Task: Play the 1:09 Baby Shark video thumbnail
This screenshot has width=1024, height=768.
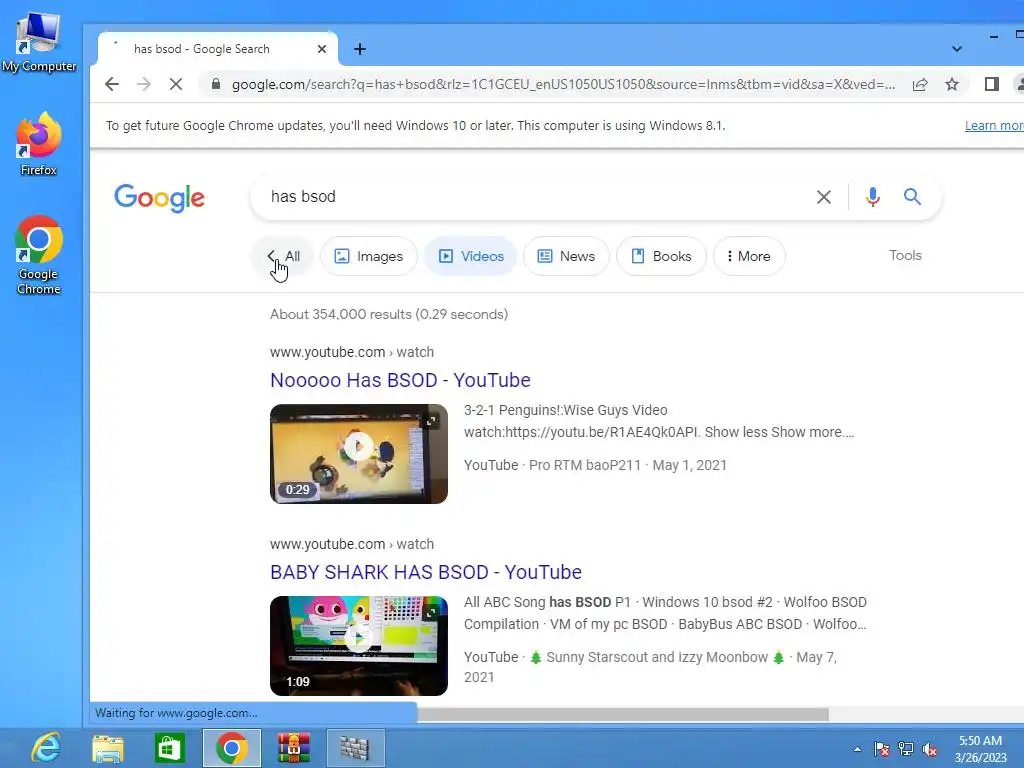Action: click(359, 646)
